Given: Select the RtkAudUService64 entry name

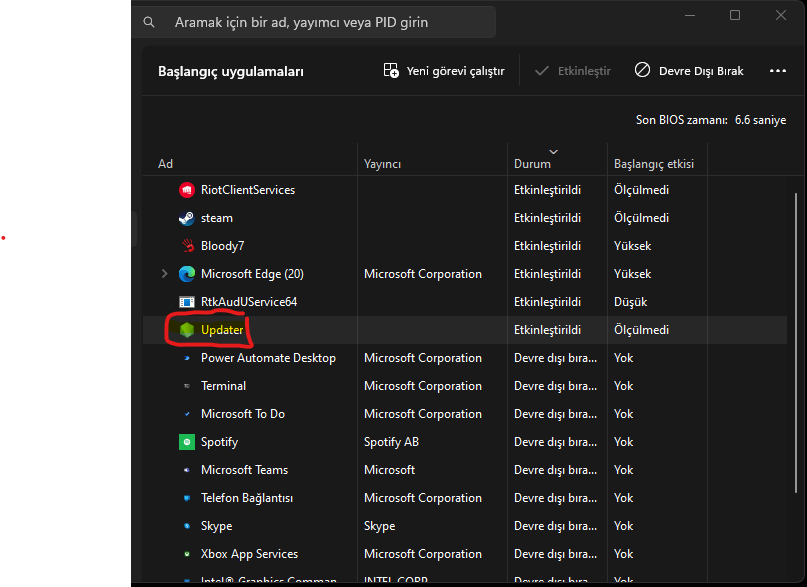Looking at the screenshot, I should 249,302.
